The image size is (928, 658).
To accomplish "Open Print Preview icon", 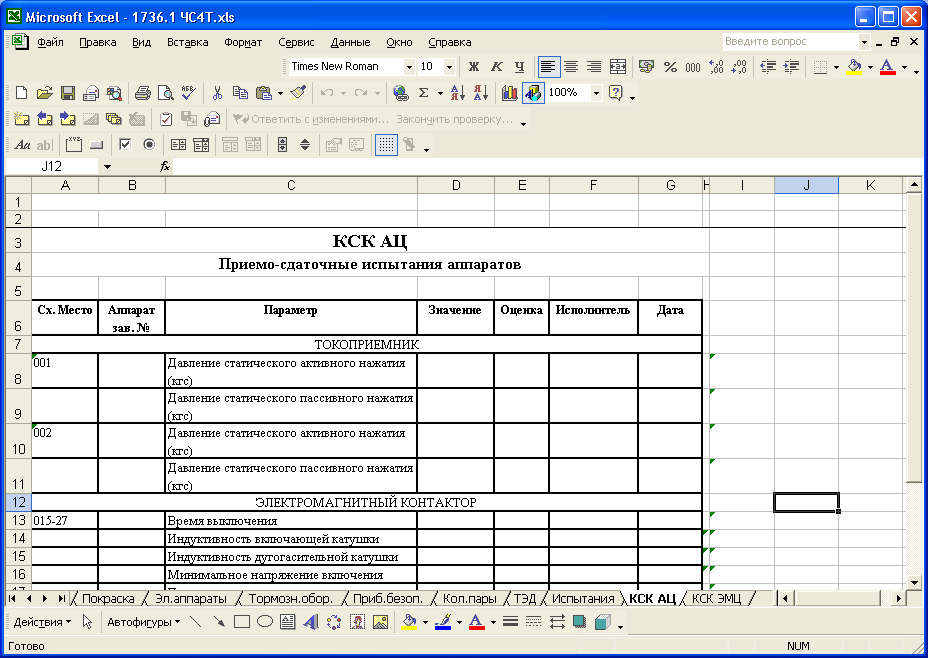I will (165, 93).
